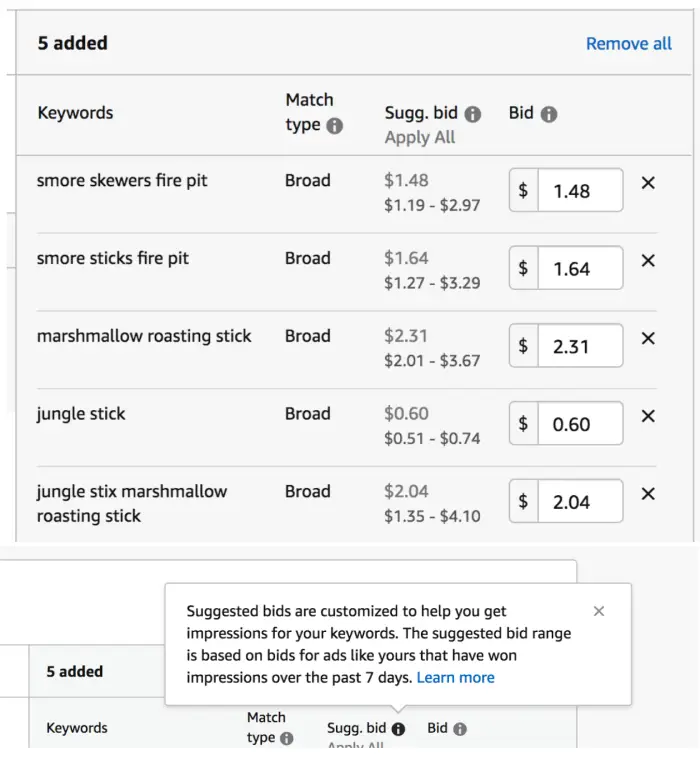Click the Match type info icon in bottom table
The image size is (700, 757).
pyautogui.click(x=287, y=739)
